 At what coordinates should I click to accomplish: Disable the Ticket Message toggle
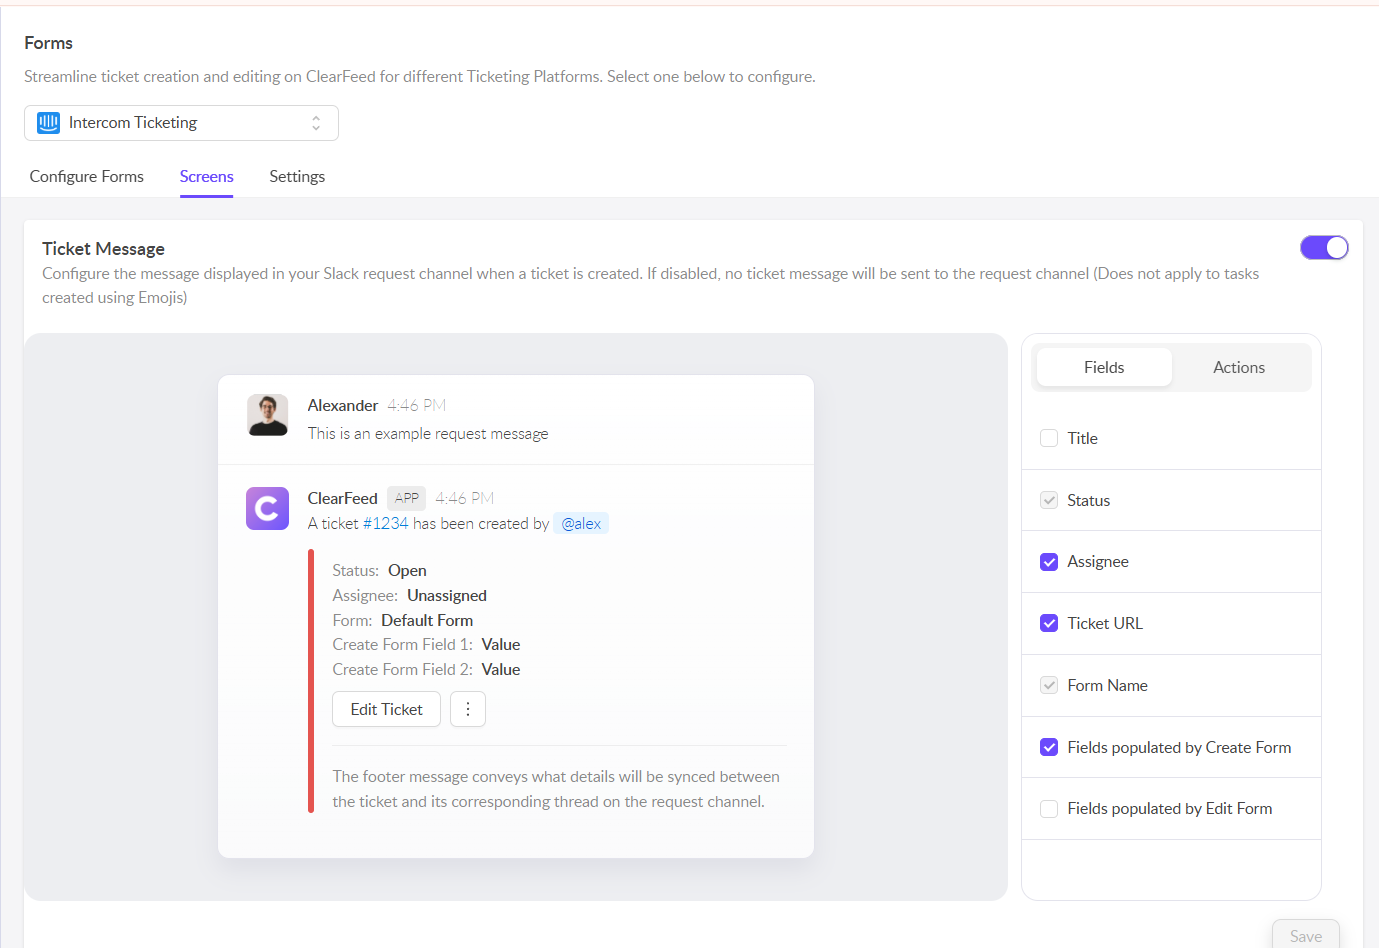pyautogui.click(x=1323, y=248)
